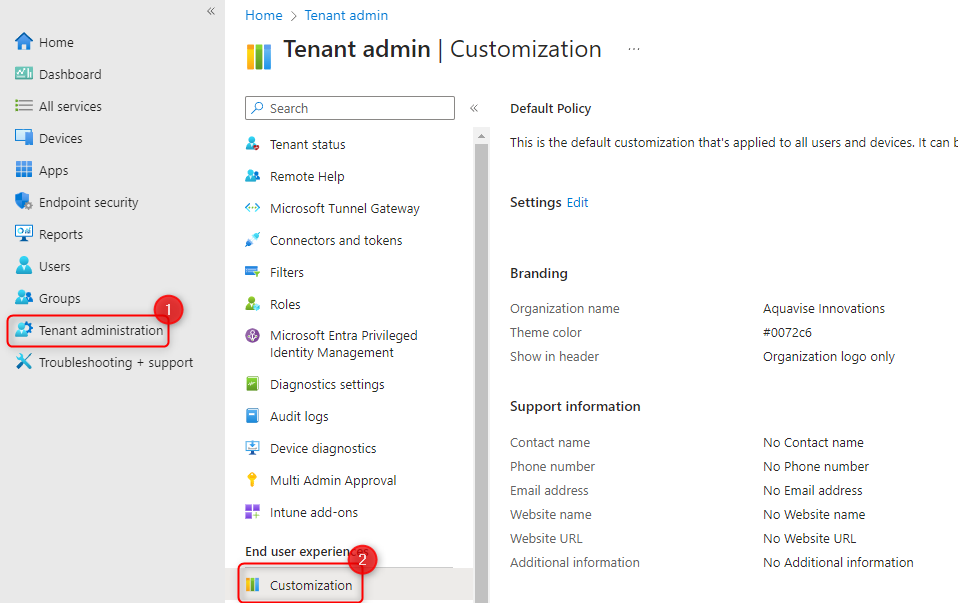The width and height of the screenshot is (958, 603).
Task: Collapse the left navigation pane
Action: tap(210, 11)
